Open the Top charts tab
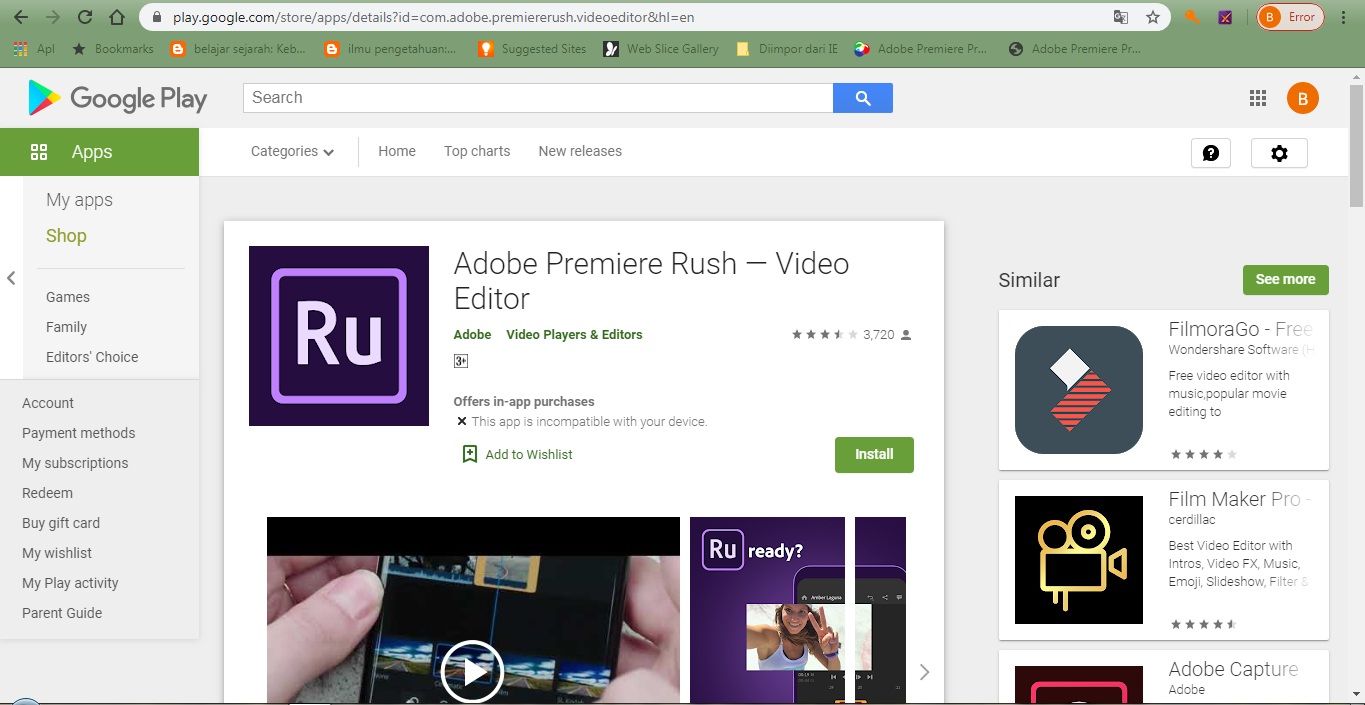This screenshot has width=1365, height=705. point(477,151)
